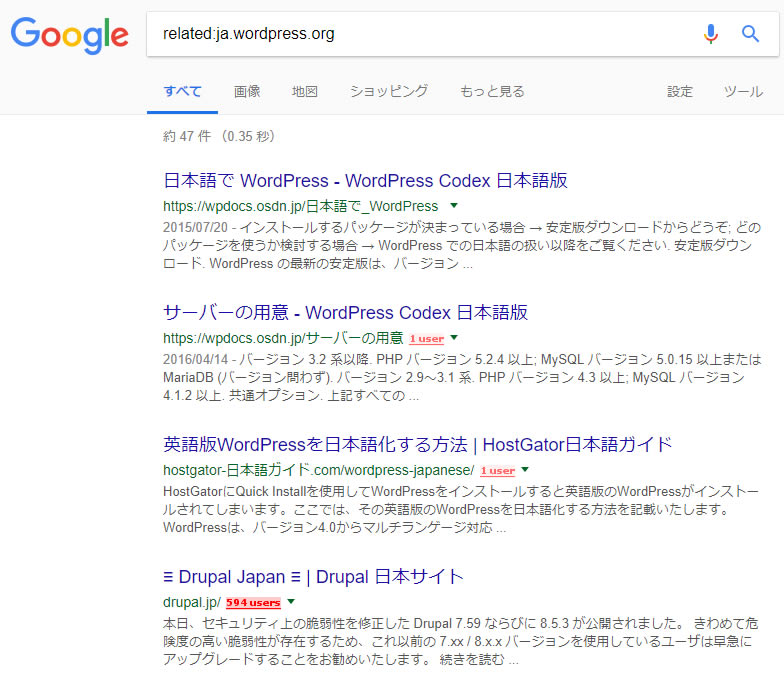
Task: Click the 1 user badge beside hostgator URL
Action: [497, 470]
